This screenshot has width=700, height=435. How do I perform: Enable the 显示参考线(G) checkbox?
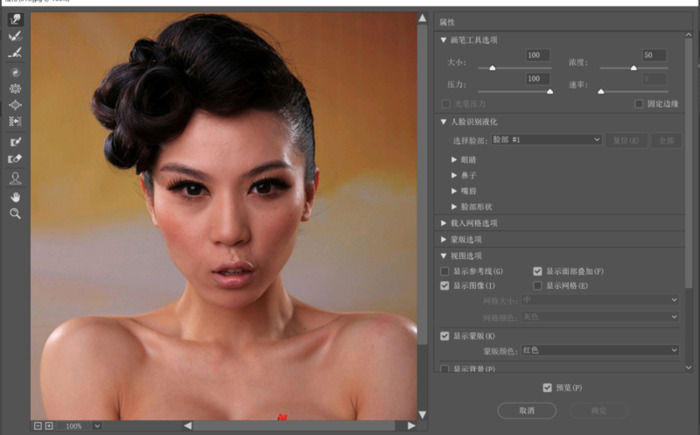[x=445, y=271]
